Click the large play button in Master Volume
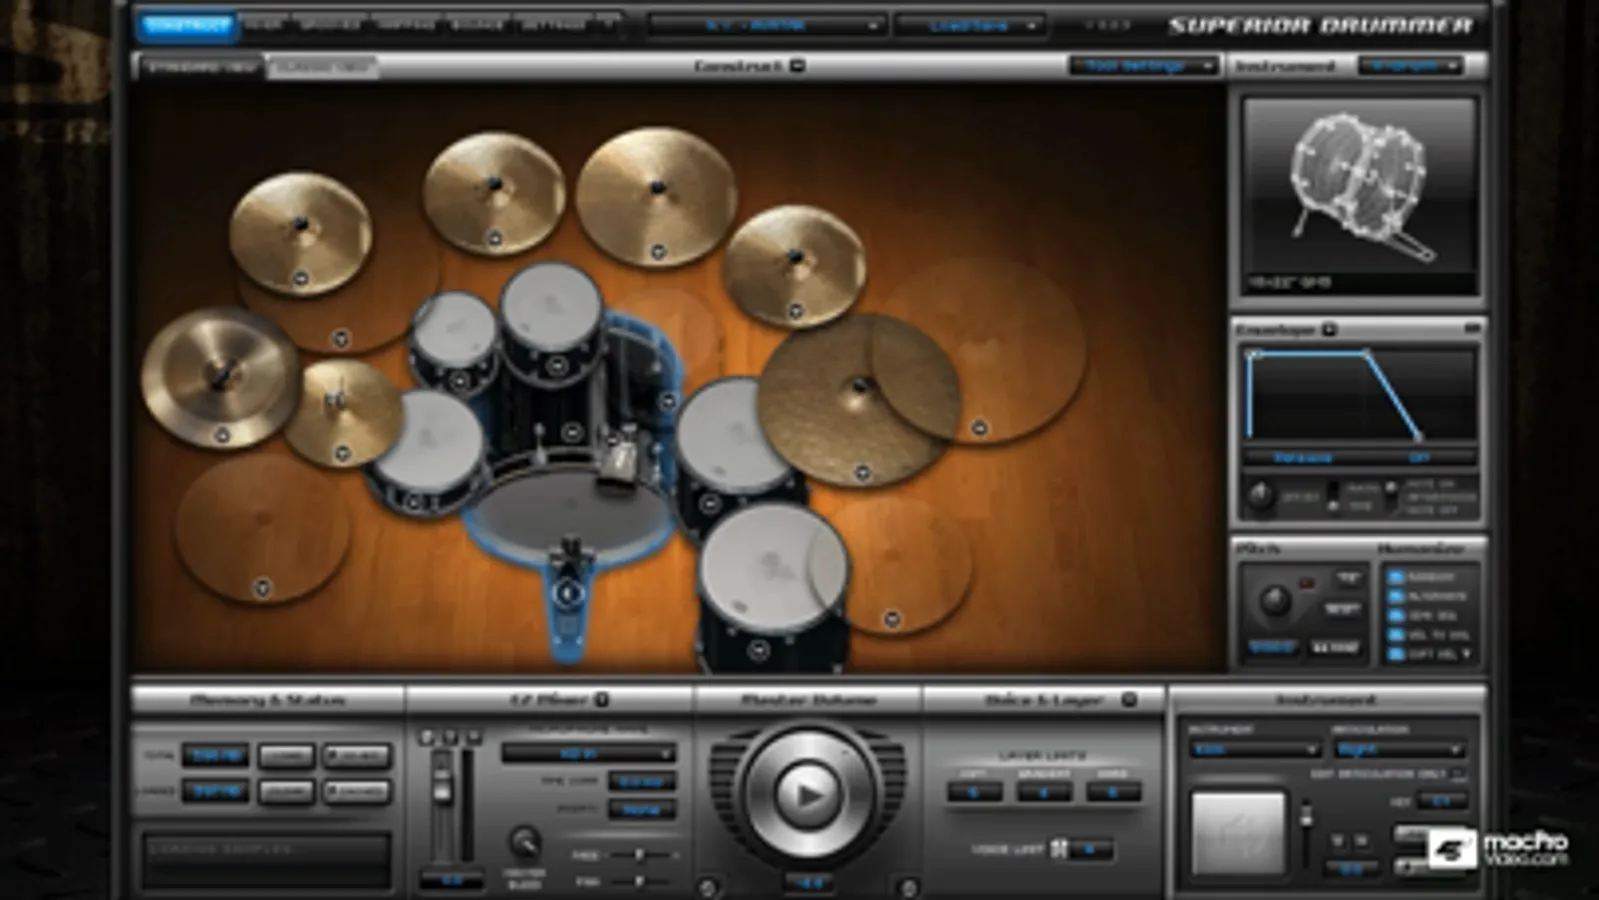Image resolution: width=1599 pixels, height=900 pixels. click(807, 794)
